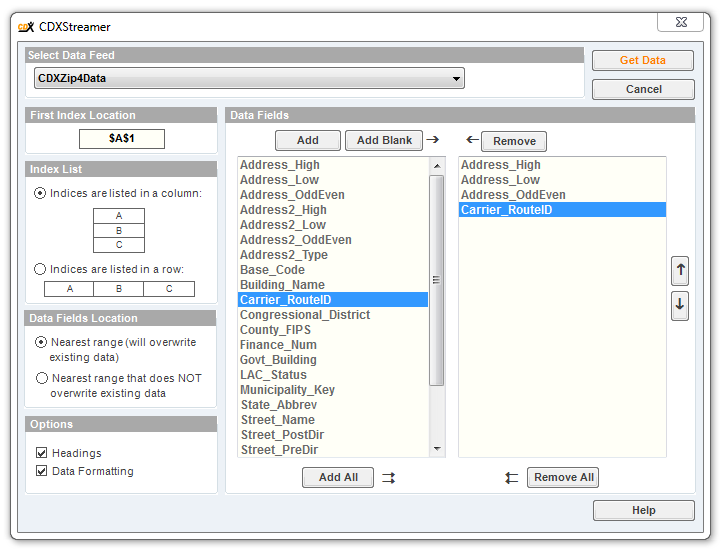
Task: Open the CDXZip4Data data feed dropdown
Action: 249,78
